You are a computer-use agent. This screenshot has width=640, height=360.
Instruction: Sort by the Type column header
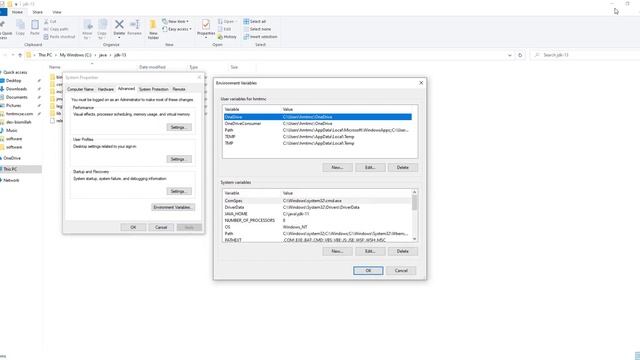pyautogui.click(x=193, y=67)
